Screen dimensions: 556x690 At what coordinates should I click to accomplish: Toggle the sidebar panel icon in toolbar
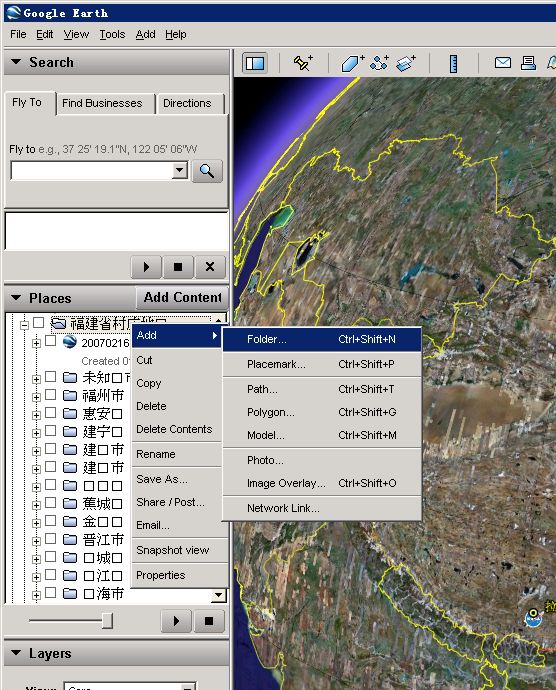[255, 63]
